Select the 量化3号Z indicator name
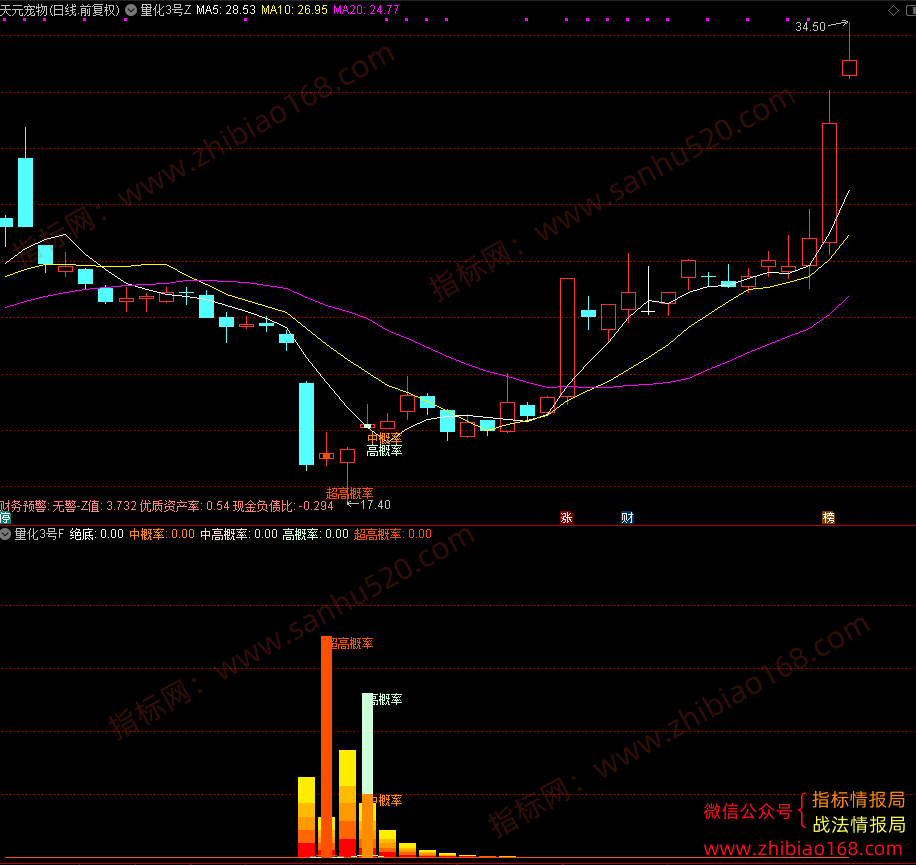The width and height of the screenshot is (916, 865). [166, 10]
